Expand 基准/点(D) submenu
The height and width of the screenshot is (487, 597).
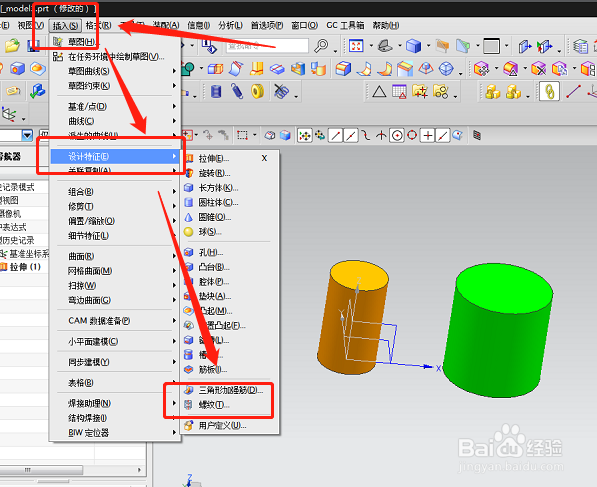tap(114, 107)
